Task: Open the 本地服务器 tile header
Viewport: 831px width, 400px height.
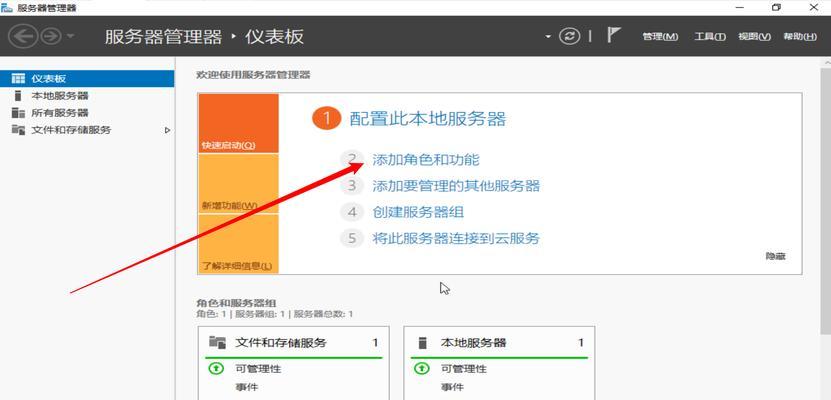Action: point(499,342)
